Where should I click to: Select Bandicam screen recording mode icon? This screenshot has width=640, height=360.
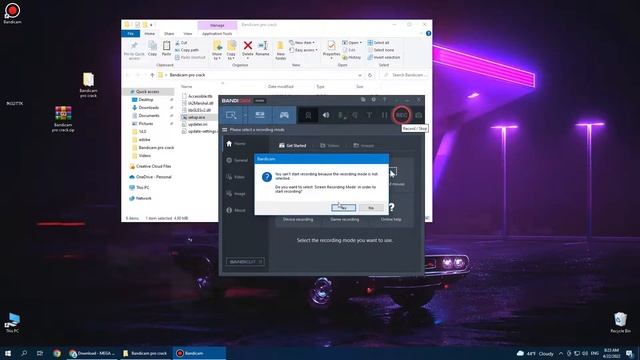point(231,115)
